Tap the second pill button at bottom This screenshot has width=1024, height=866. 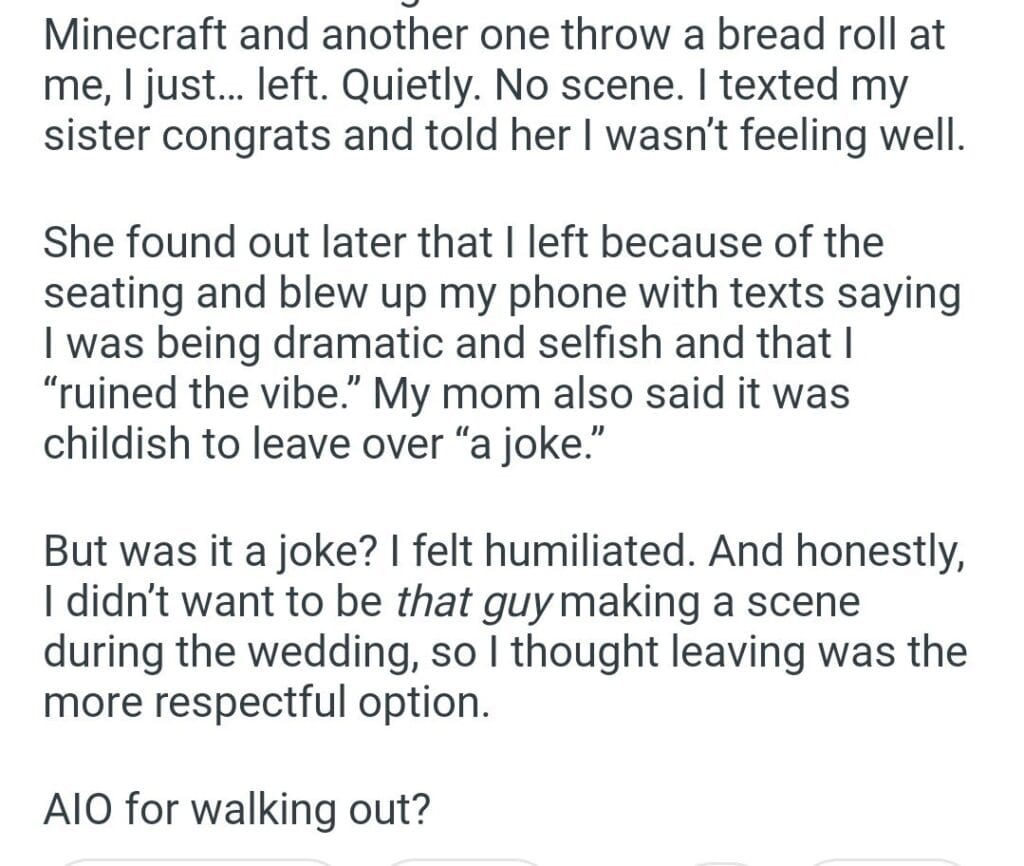(462, 860)
